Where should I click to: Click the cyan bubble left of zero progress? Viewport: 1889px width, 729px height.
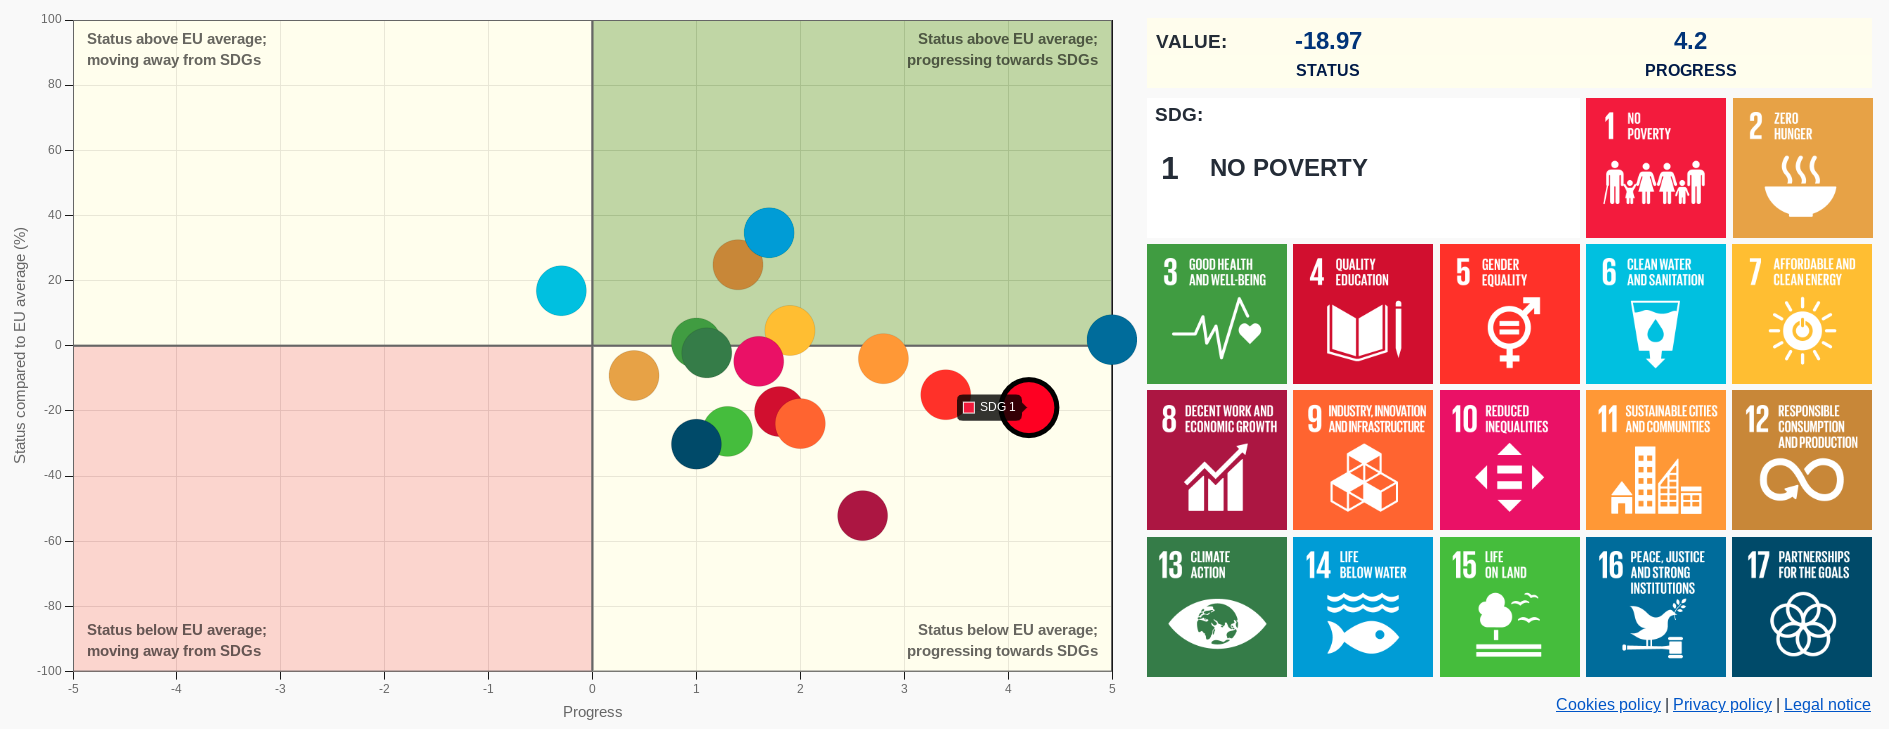point(561,291)
